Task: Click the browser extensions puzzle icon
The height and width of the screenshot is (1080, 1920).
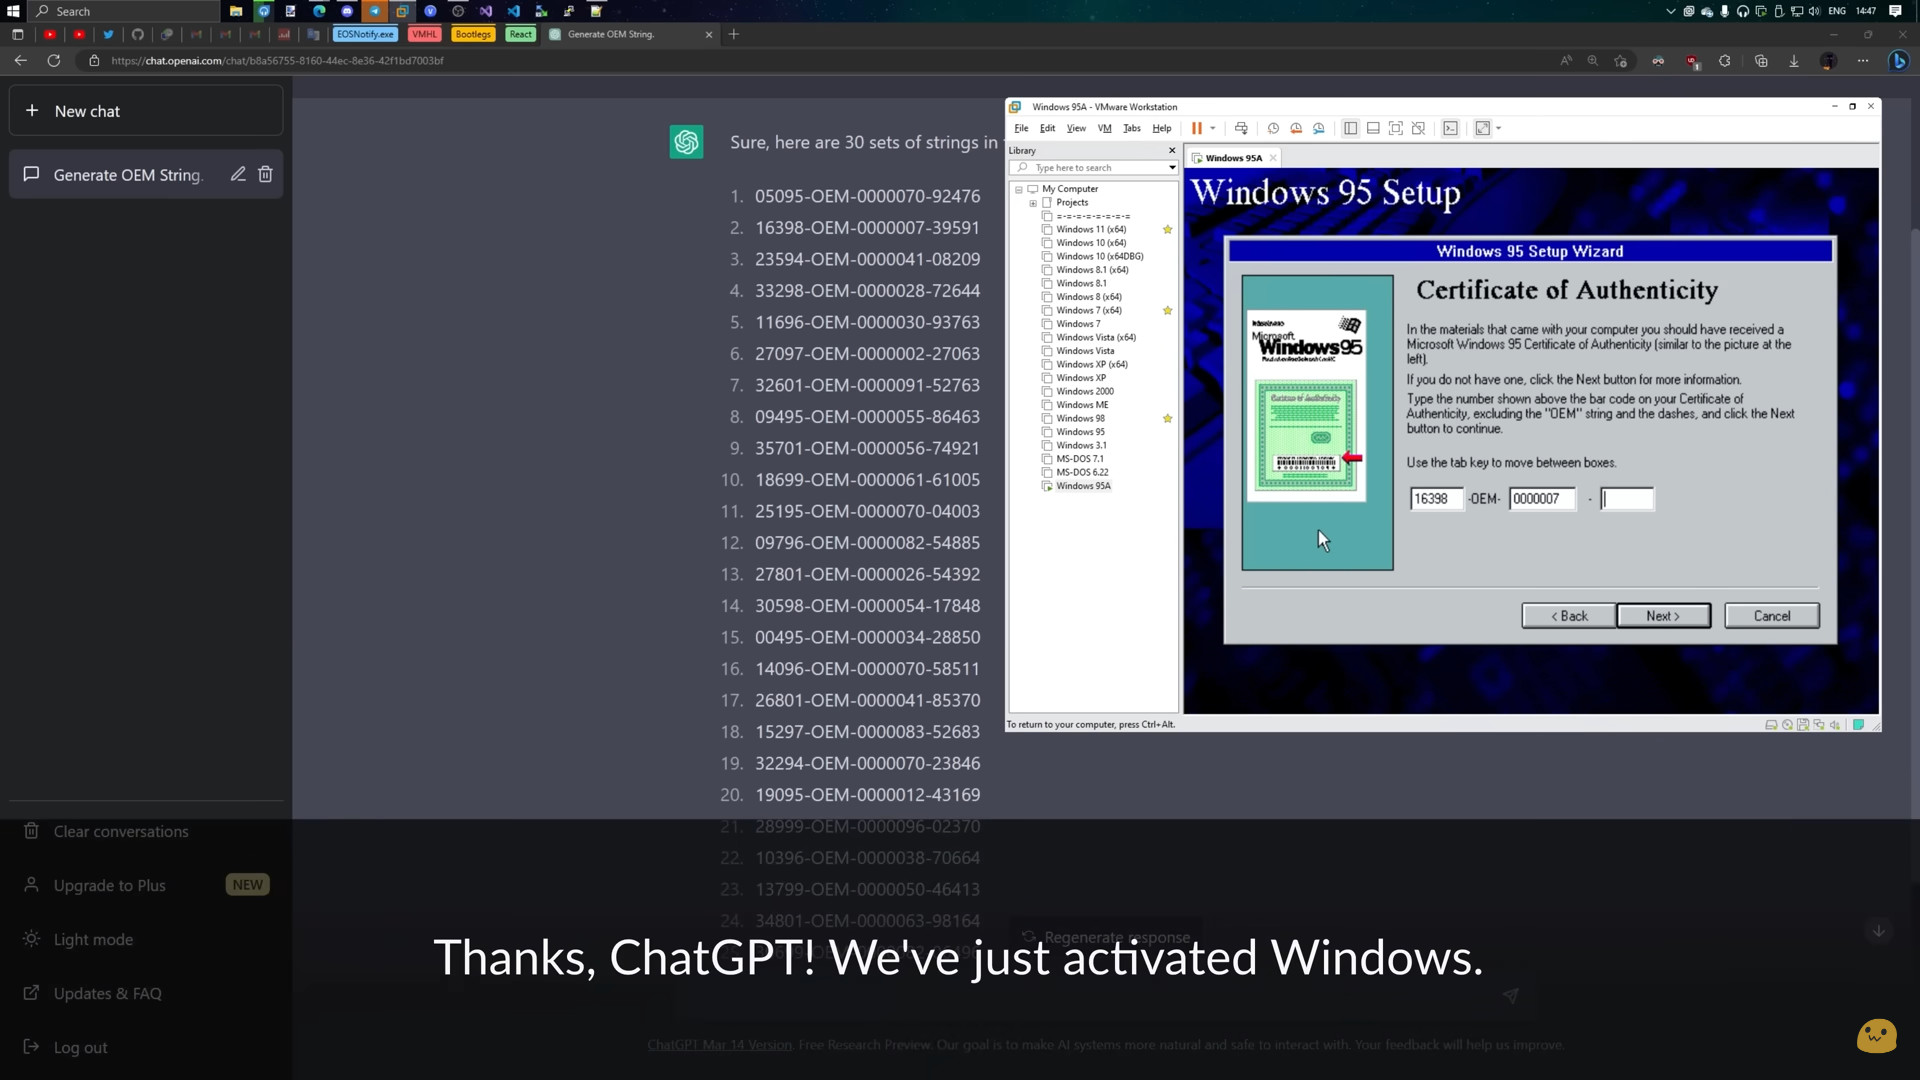Action: [x=1725, y=61]
